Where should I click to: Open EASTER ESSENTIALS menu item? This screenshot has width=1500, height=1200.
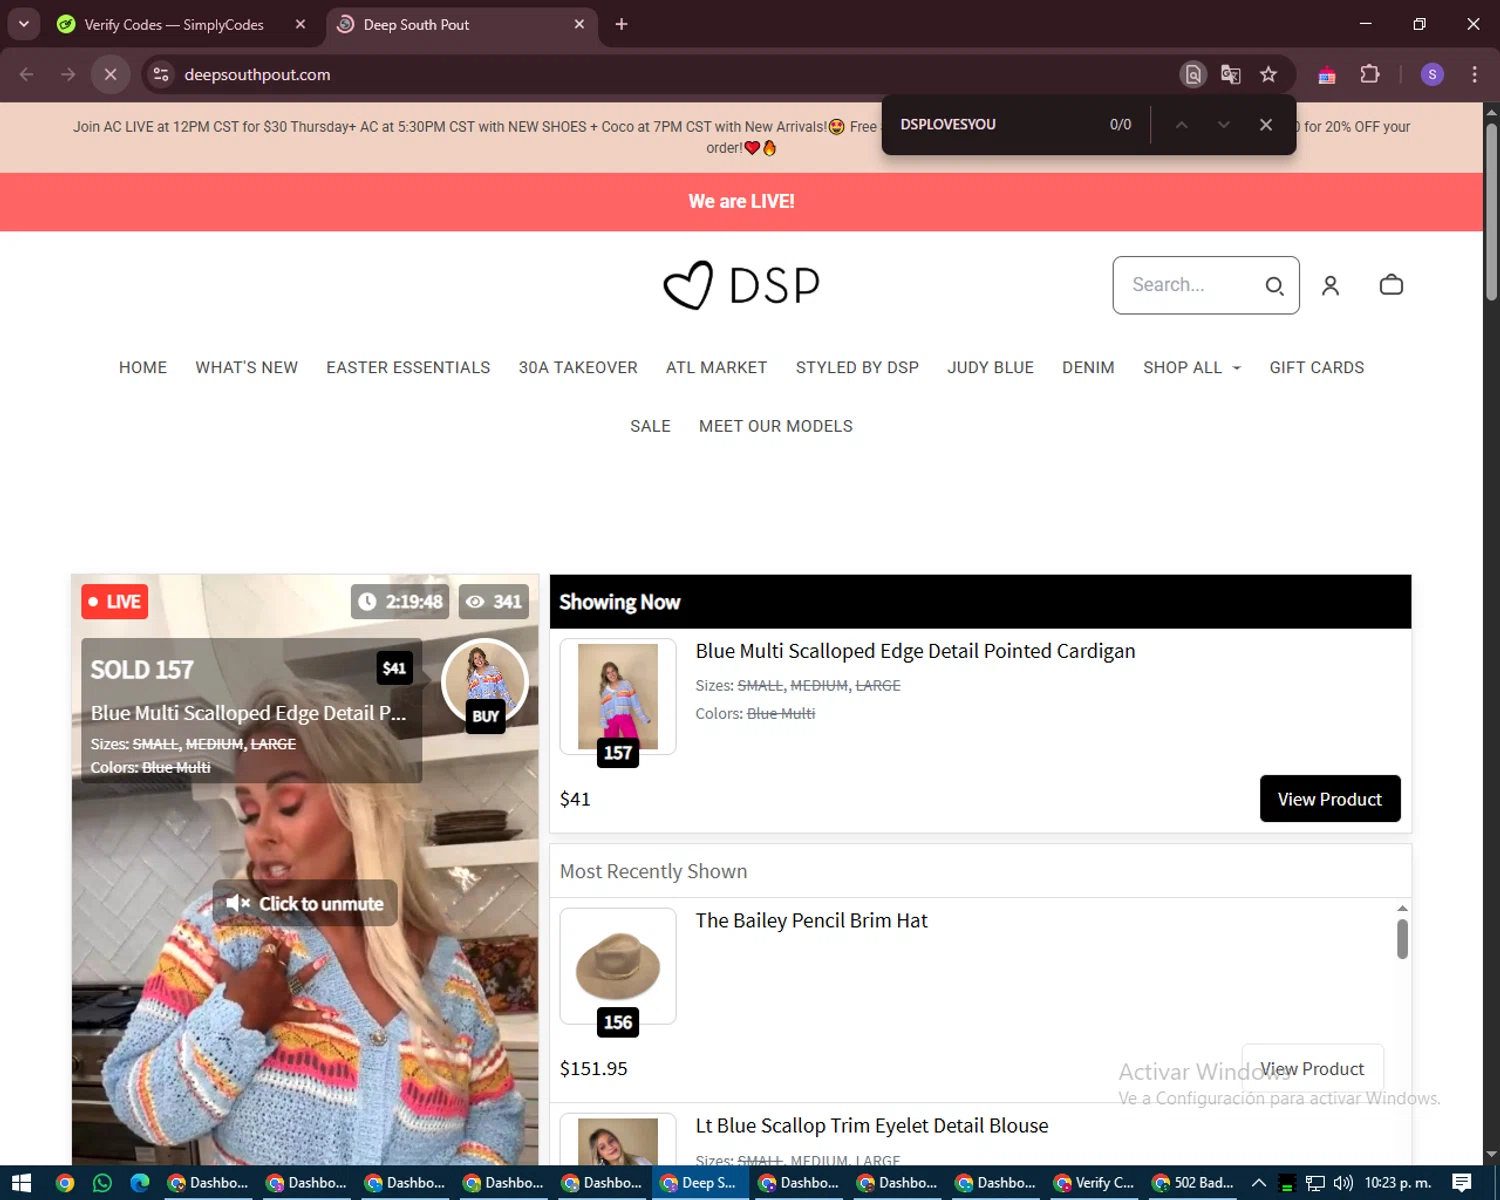[x=408, y=368]
